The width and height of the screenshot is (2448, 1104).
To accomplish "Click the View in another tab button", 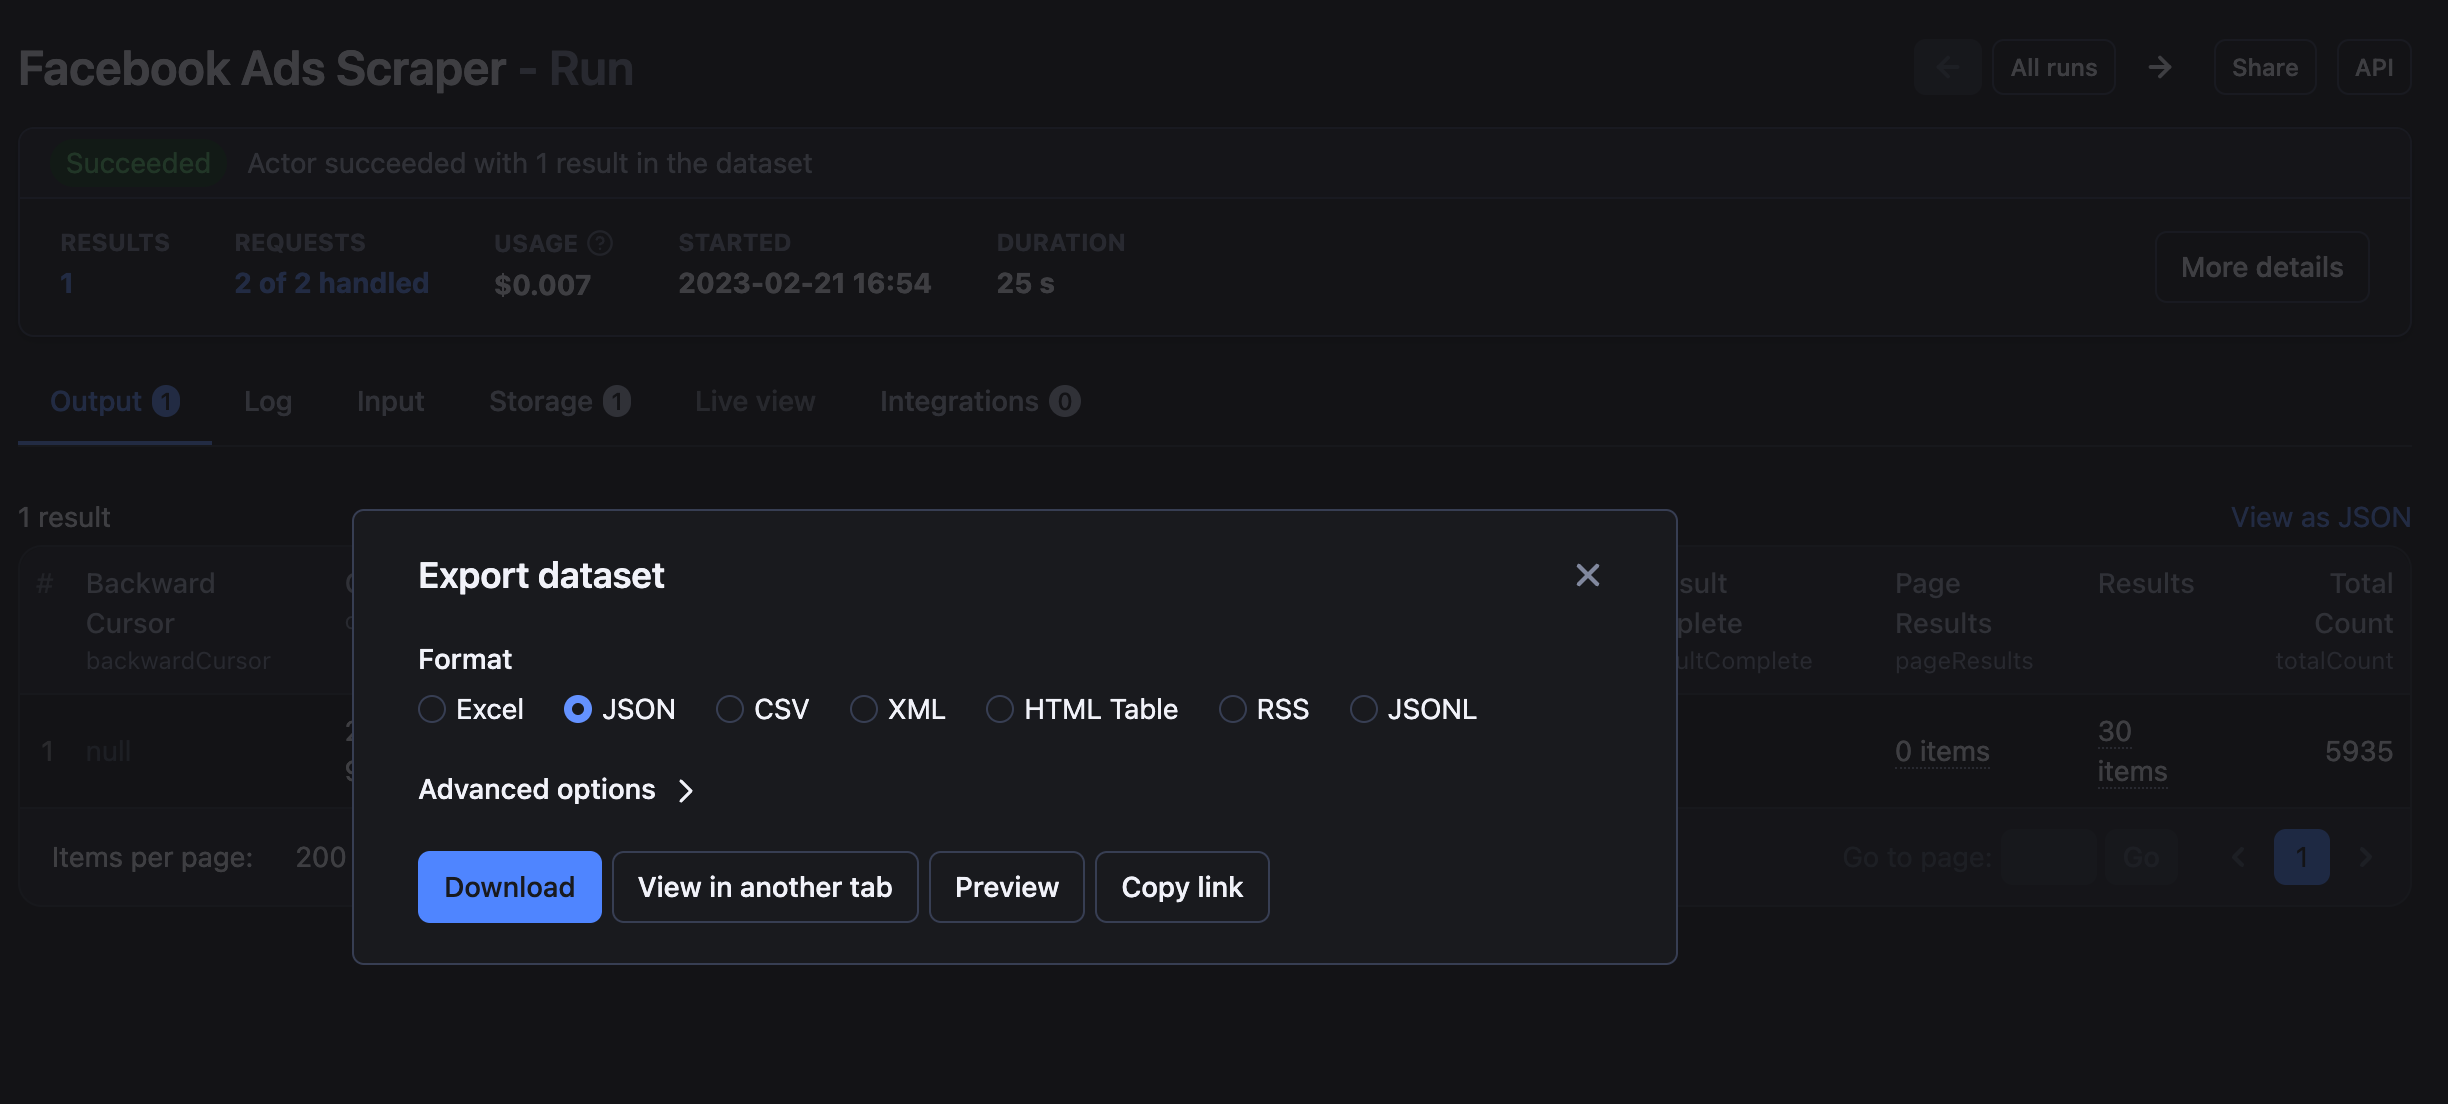I will click(x=765, y=887).
